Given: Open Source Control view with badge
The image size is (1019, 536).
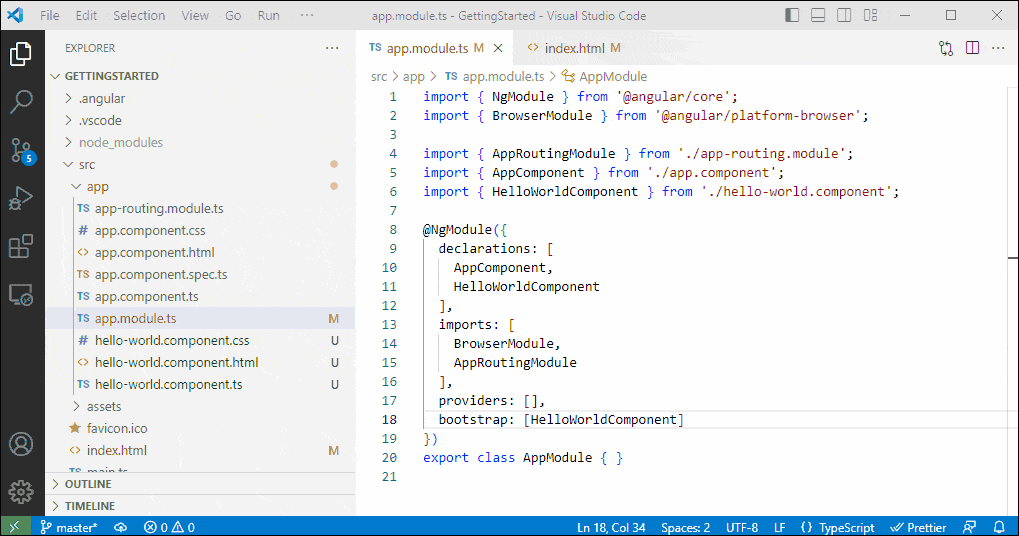Looking at the screenshot, I should (x=21, y=150).
